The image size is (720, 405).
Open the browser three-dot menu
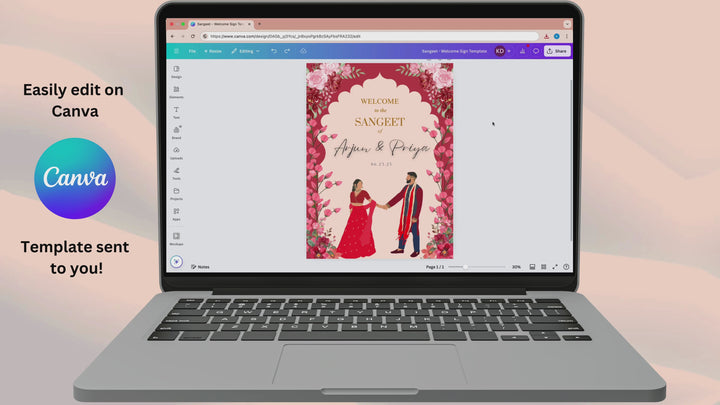tap(567, 36)
